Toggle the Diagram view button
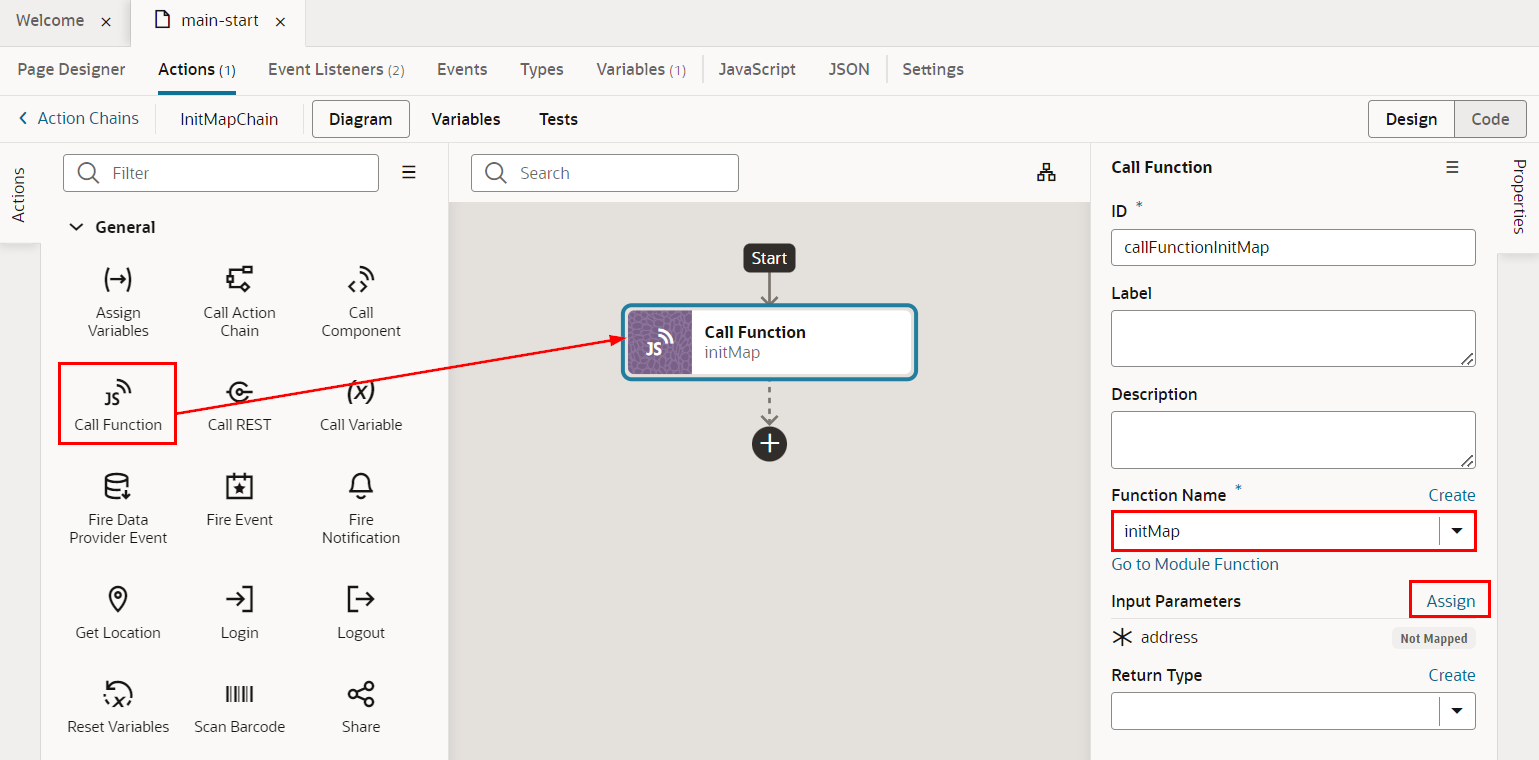Image resolution: width=1539 pixels, height=760 pixels. [x=360, y=119]
